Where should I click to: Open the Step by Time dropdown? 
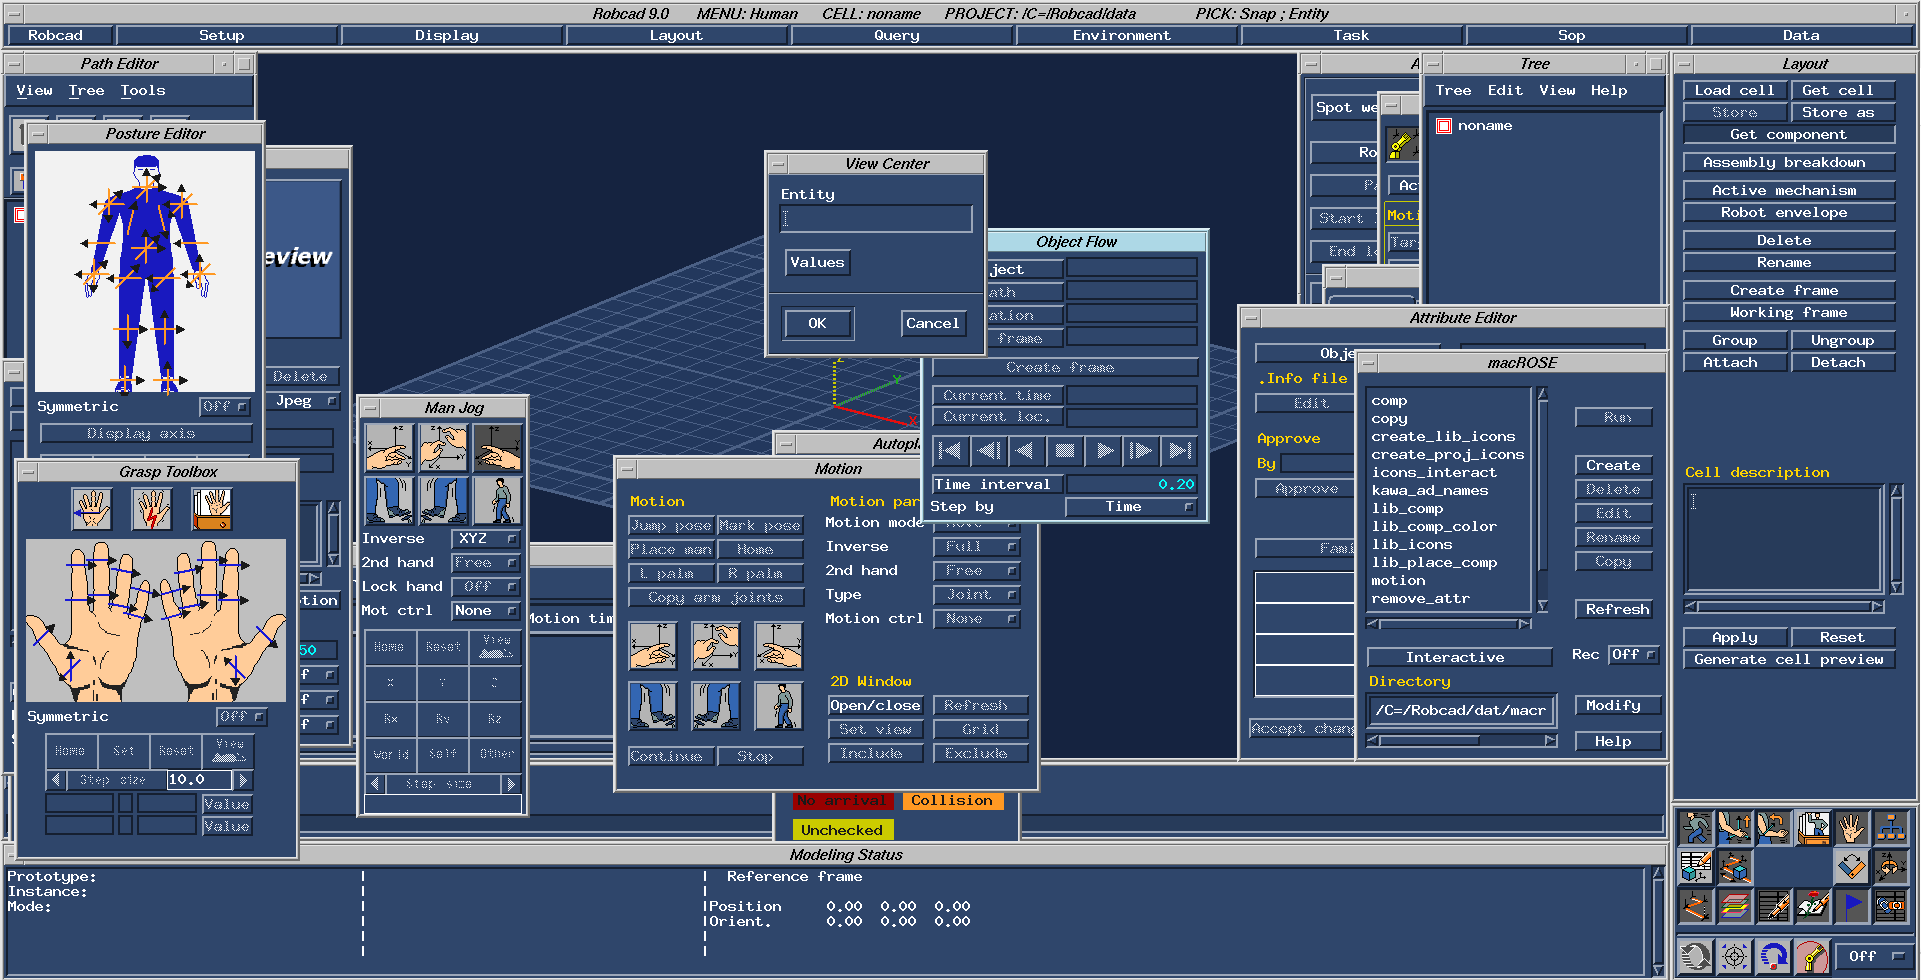point(1132,507)
